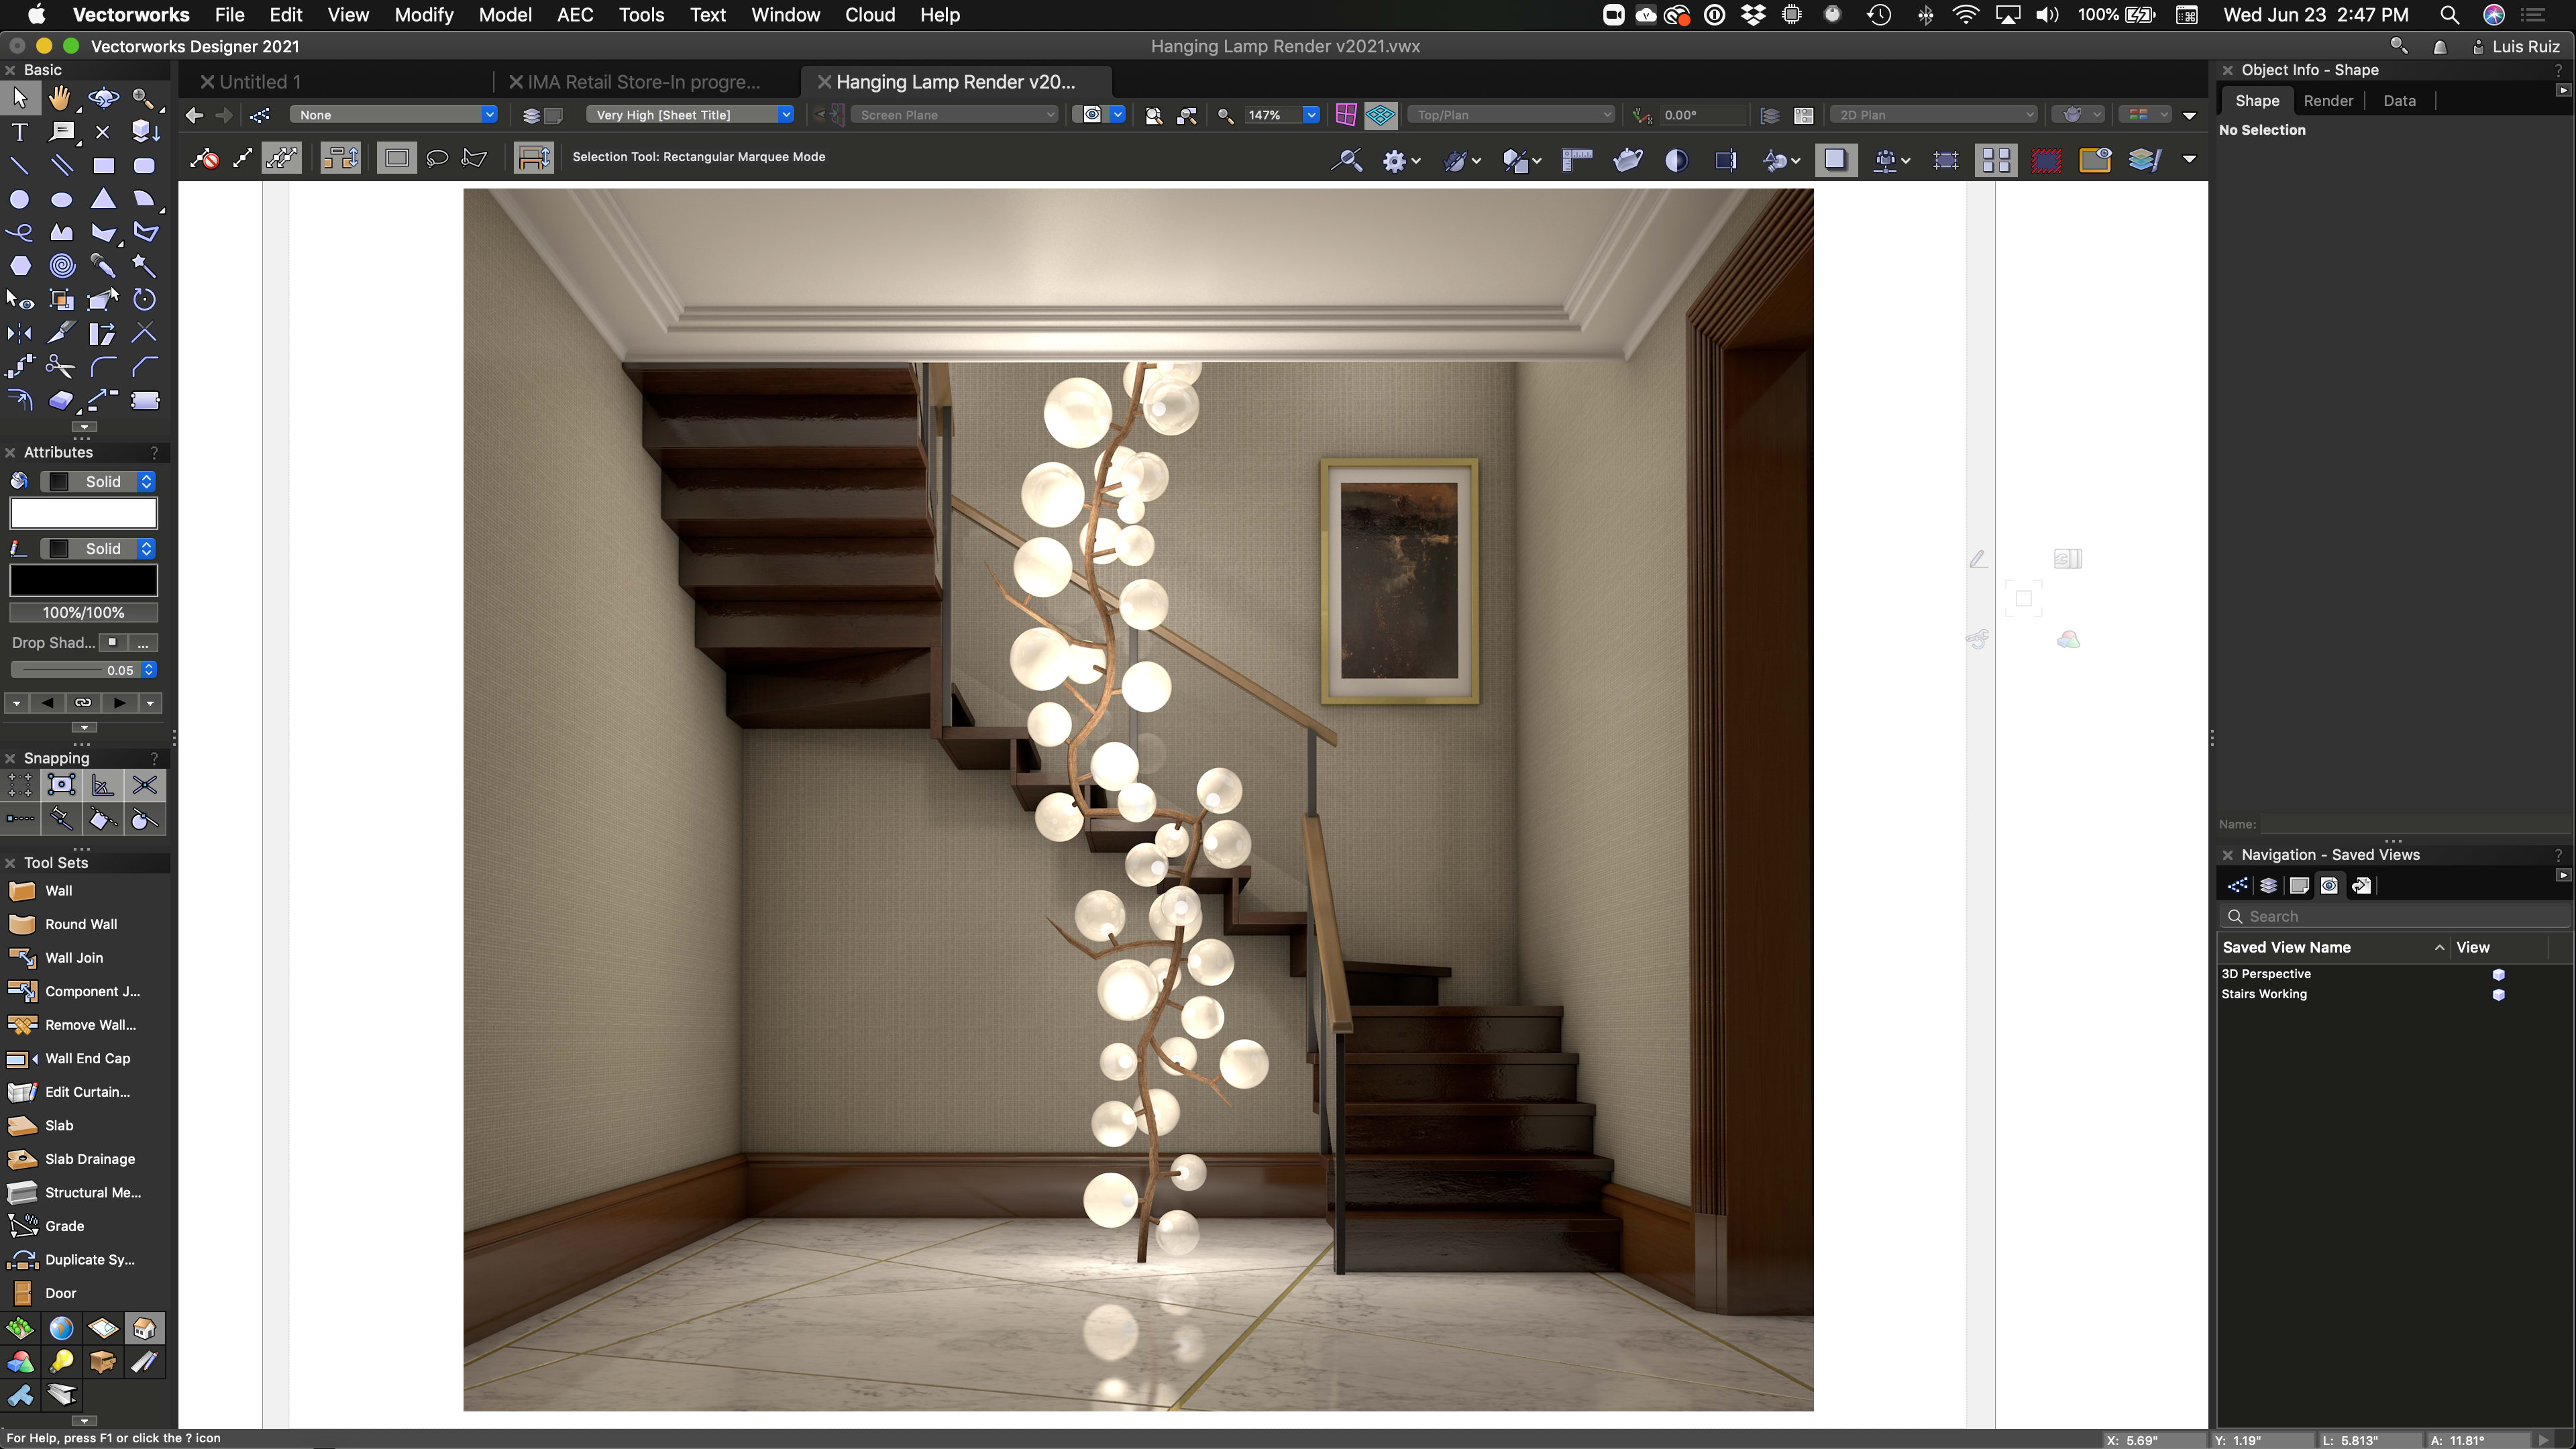Toggle Snap to Grid
Viewport: 2576px width, 1449px height.
pyautogui.click(x=20, y=785)
